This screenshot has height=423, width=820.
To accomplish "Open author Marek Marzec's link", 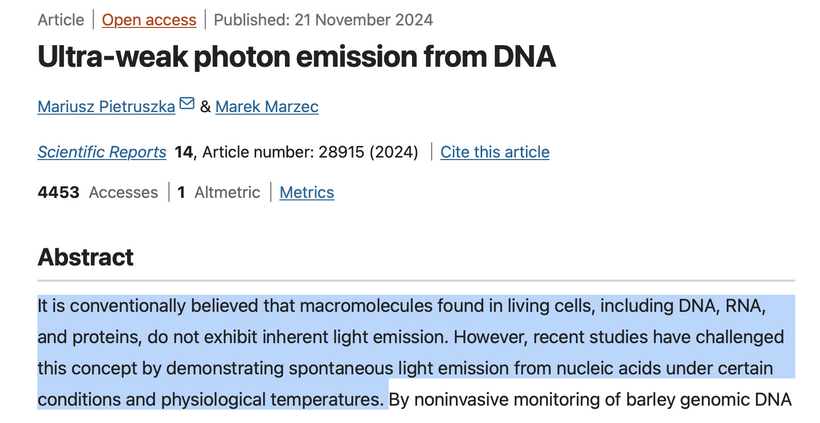I will click(267, 107).
